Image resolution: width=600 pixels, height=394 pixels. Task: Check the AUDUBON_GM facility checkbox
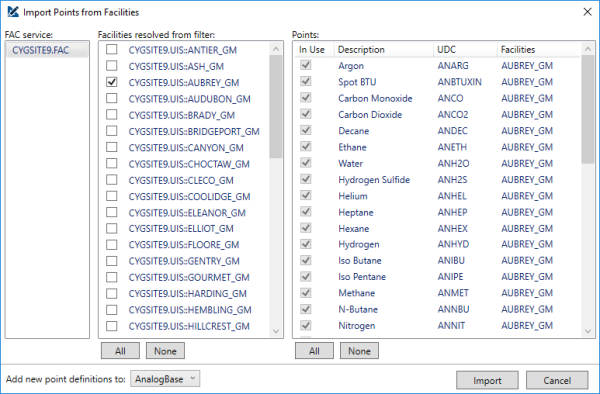[x=112, y=98]
